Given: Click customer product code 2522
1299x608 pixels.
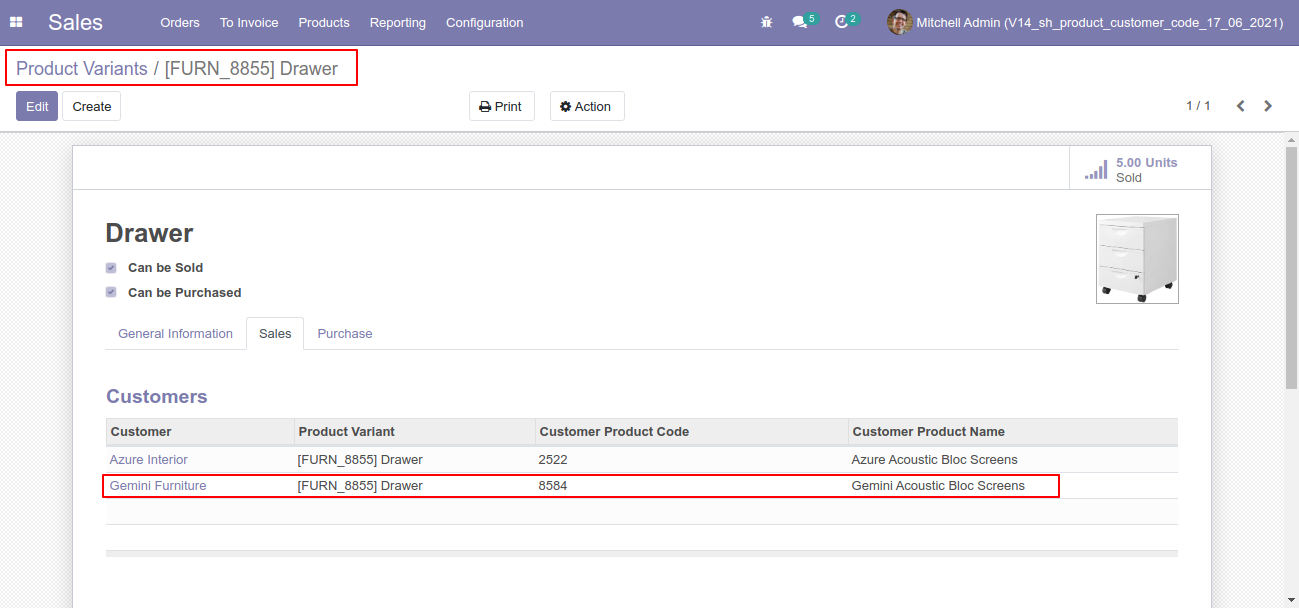Looking at the screenshot, I should pos(553,460).
